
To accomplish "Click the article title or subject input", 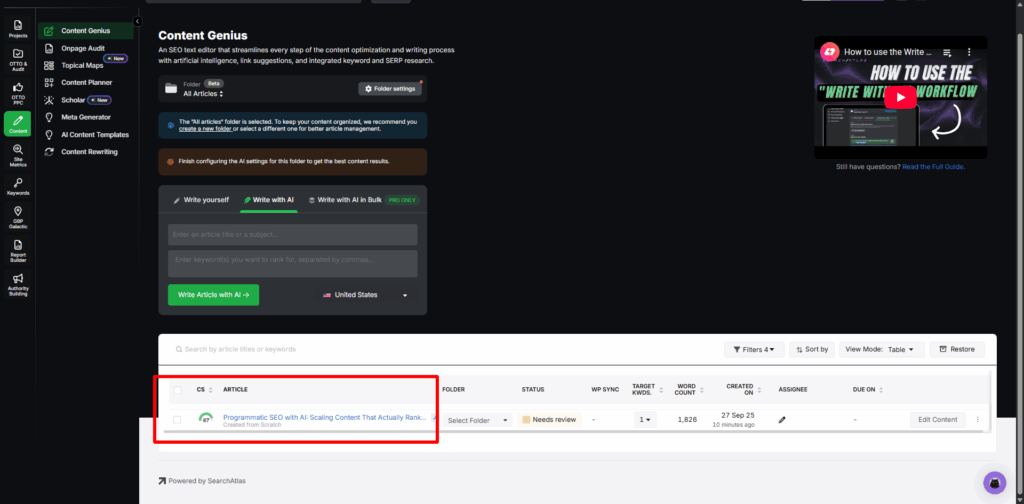I will pos(293,234).
